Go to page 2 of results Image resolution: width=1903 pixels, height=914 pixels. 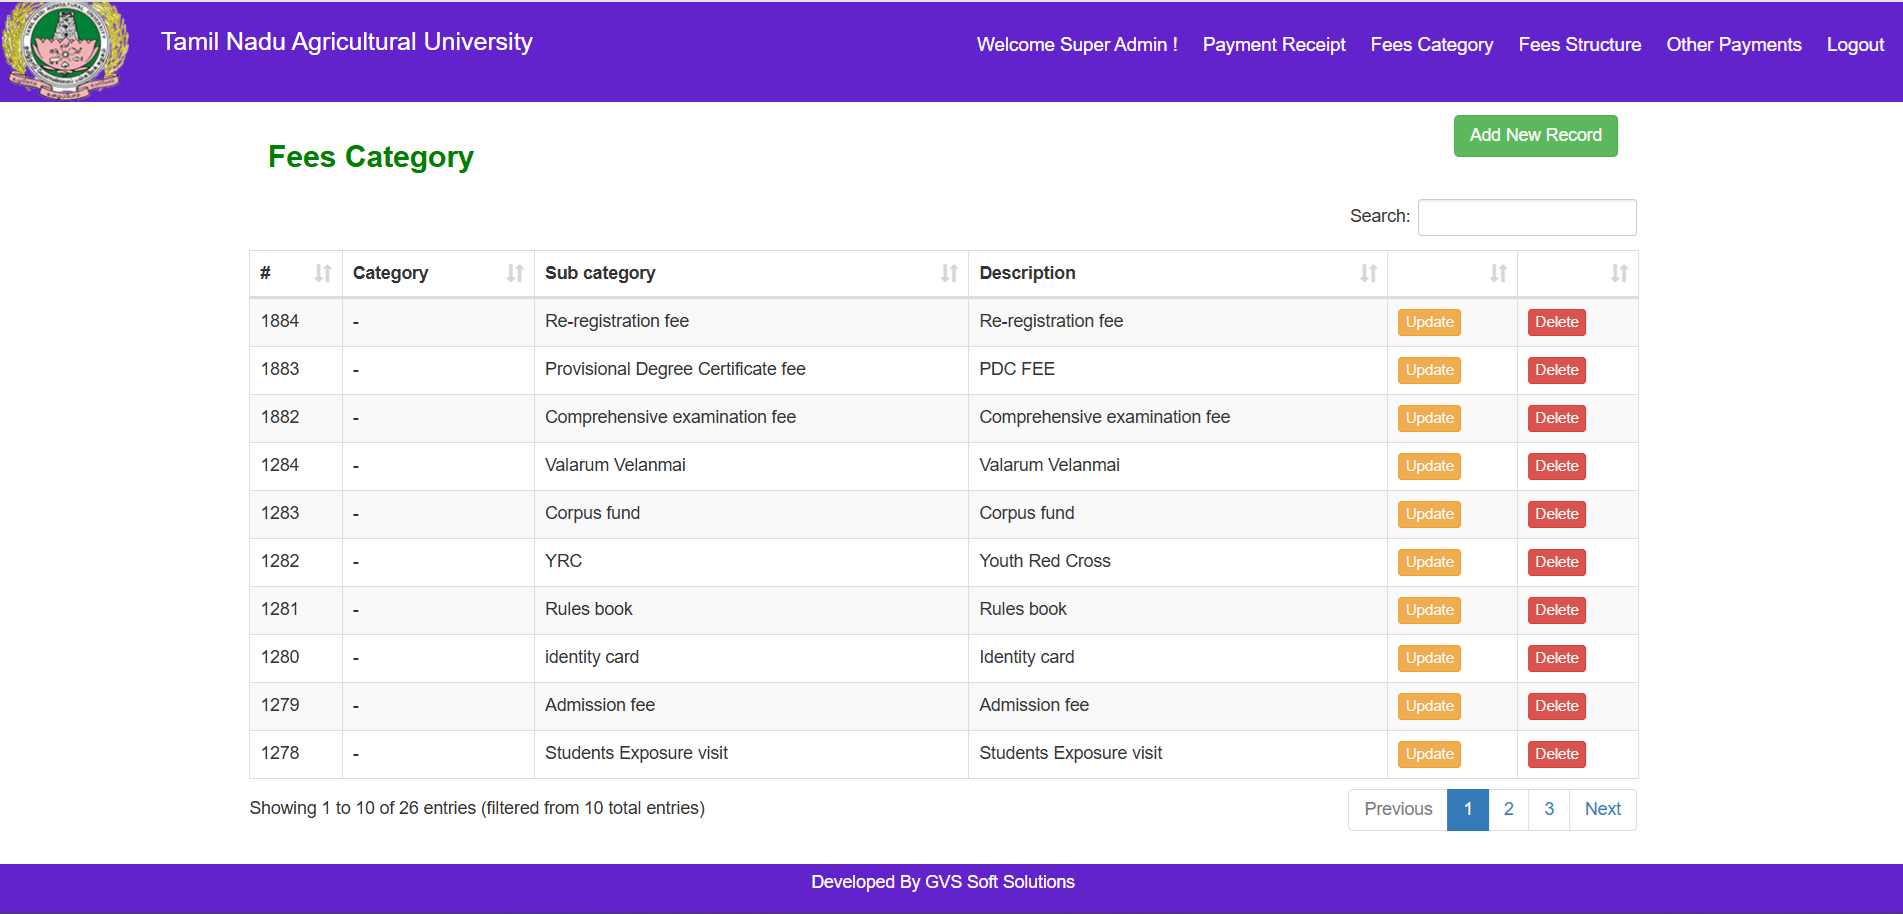[1508, 809]
